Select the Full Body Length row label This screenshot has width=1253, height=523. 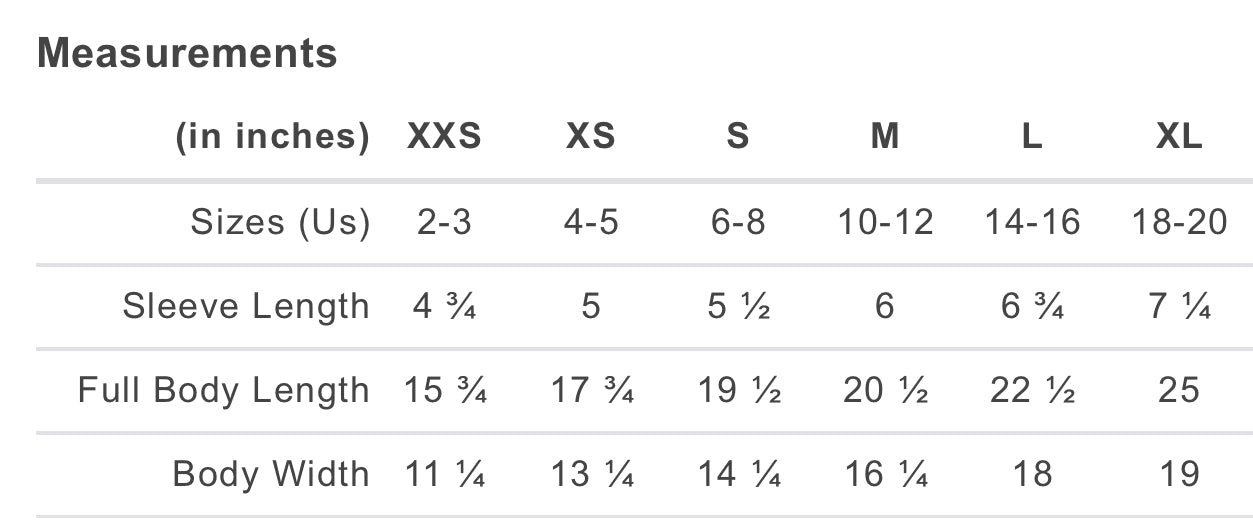tap(224, 390)
